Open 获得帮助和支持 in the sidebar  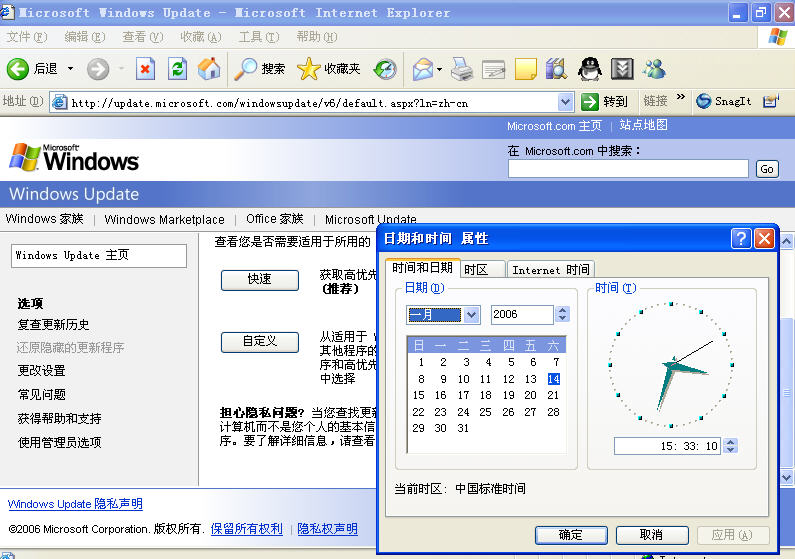click(59, 418)
